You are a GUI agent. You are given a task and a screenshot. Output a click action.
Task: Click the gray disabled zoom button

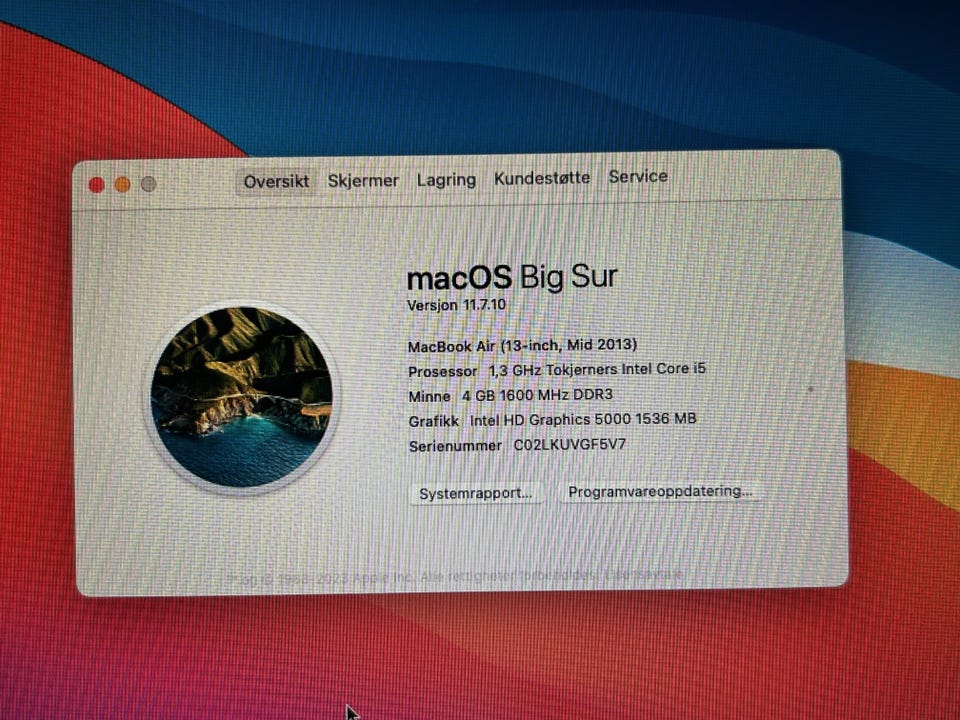(149, 184)
